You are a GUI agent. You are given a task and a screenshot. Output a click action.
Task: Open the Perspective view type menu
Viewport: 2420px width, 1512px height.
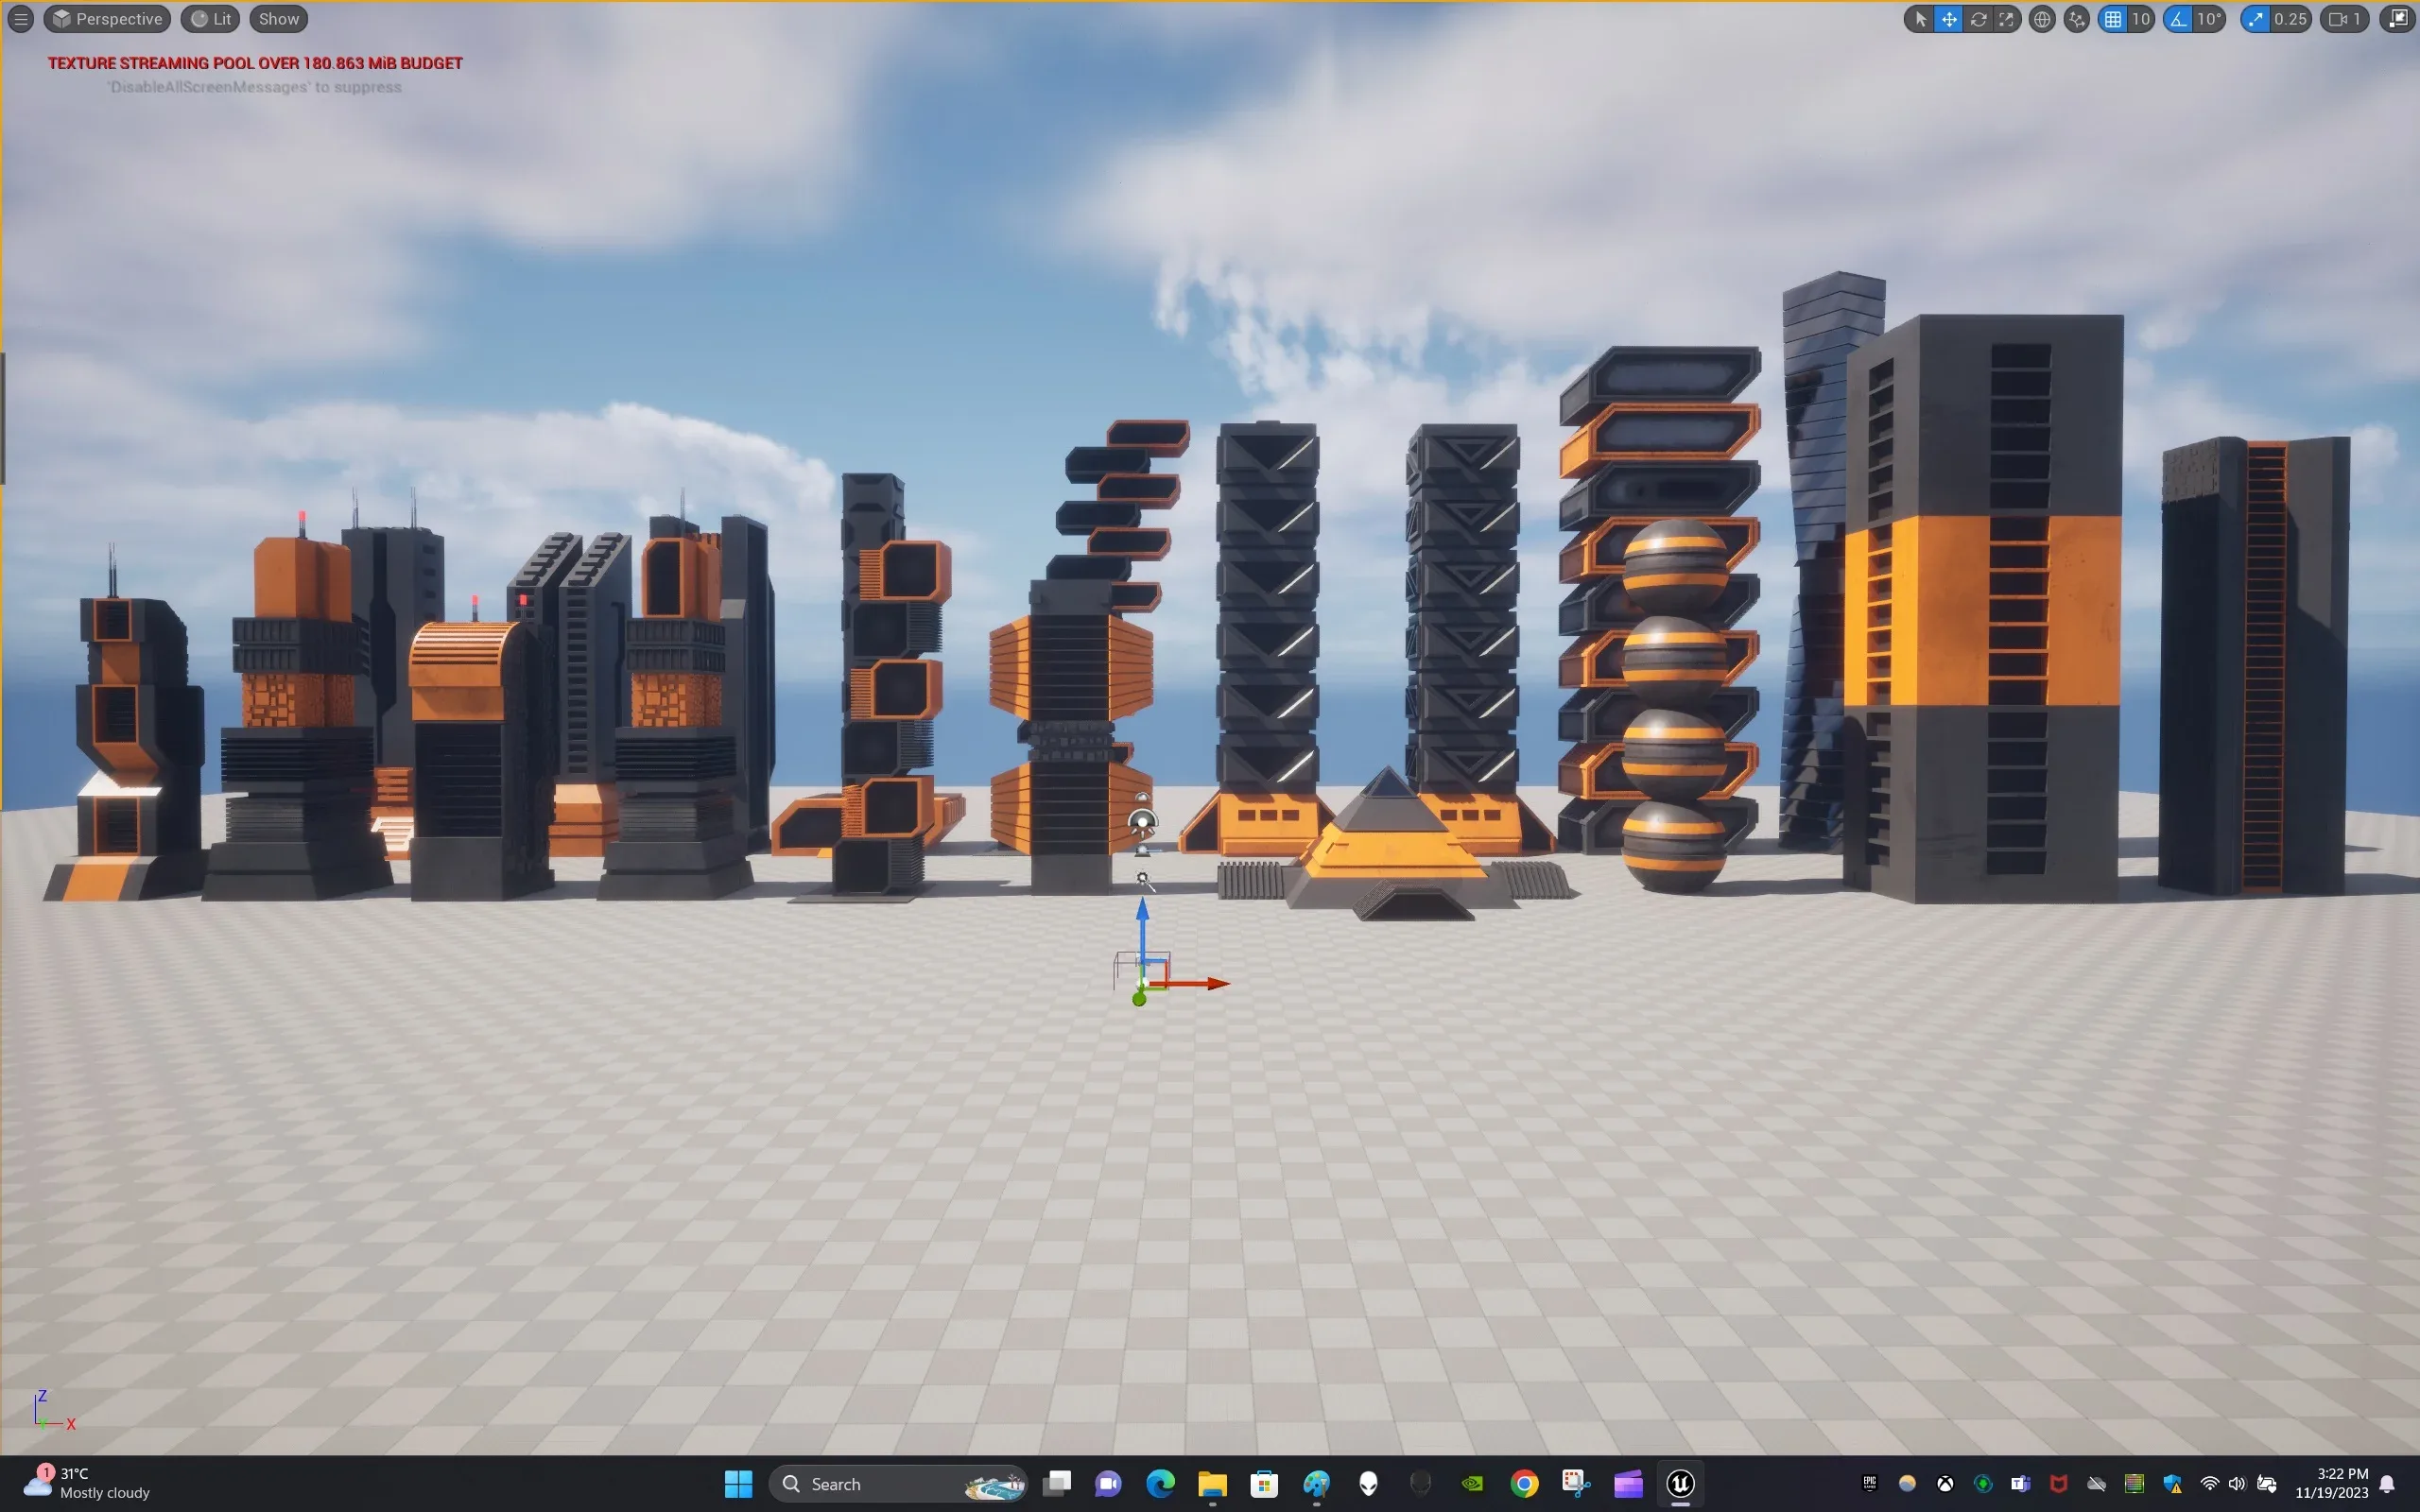107,19
